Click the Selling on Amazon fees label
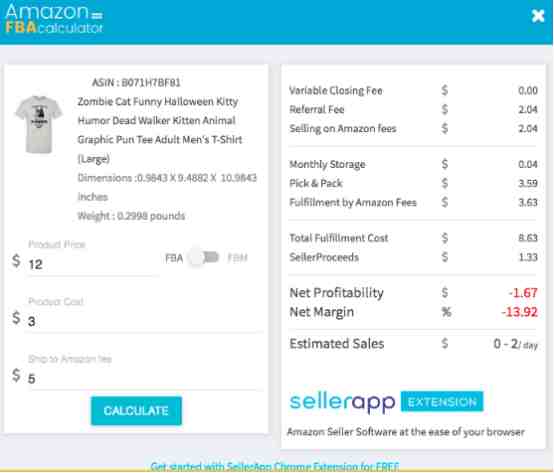 click(x=343, y=129)
